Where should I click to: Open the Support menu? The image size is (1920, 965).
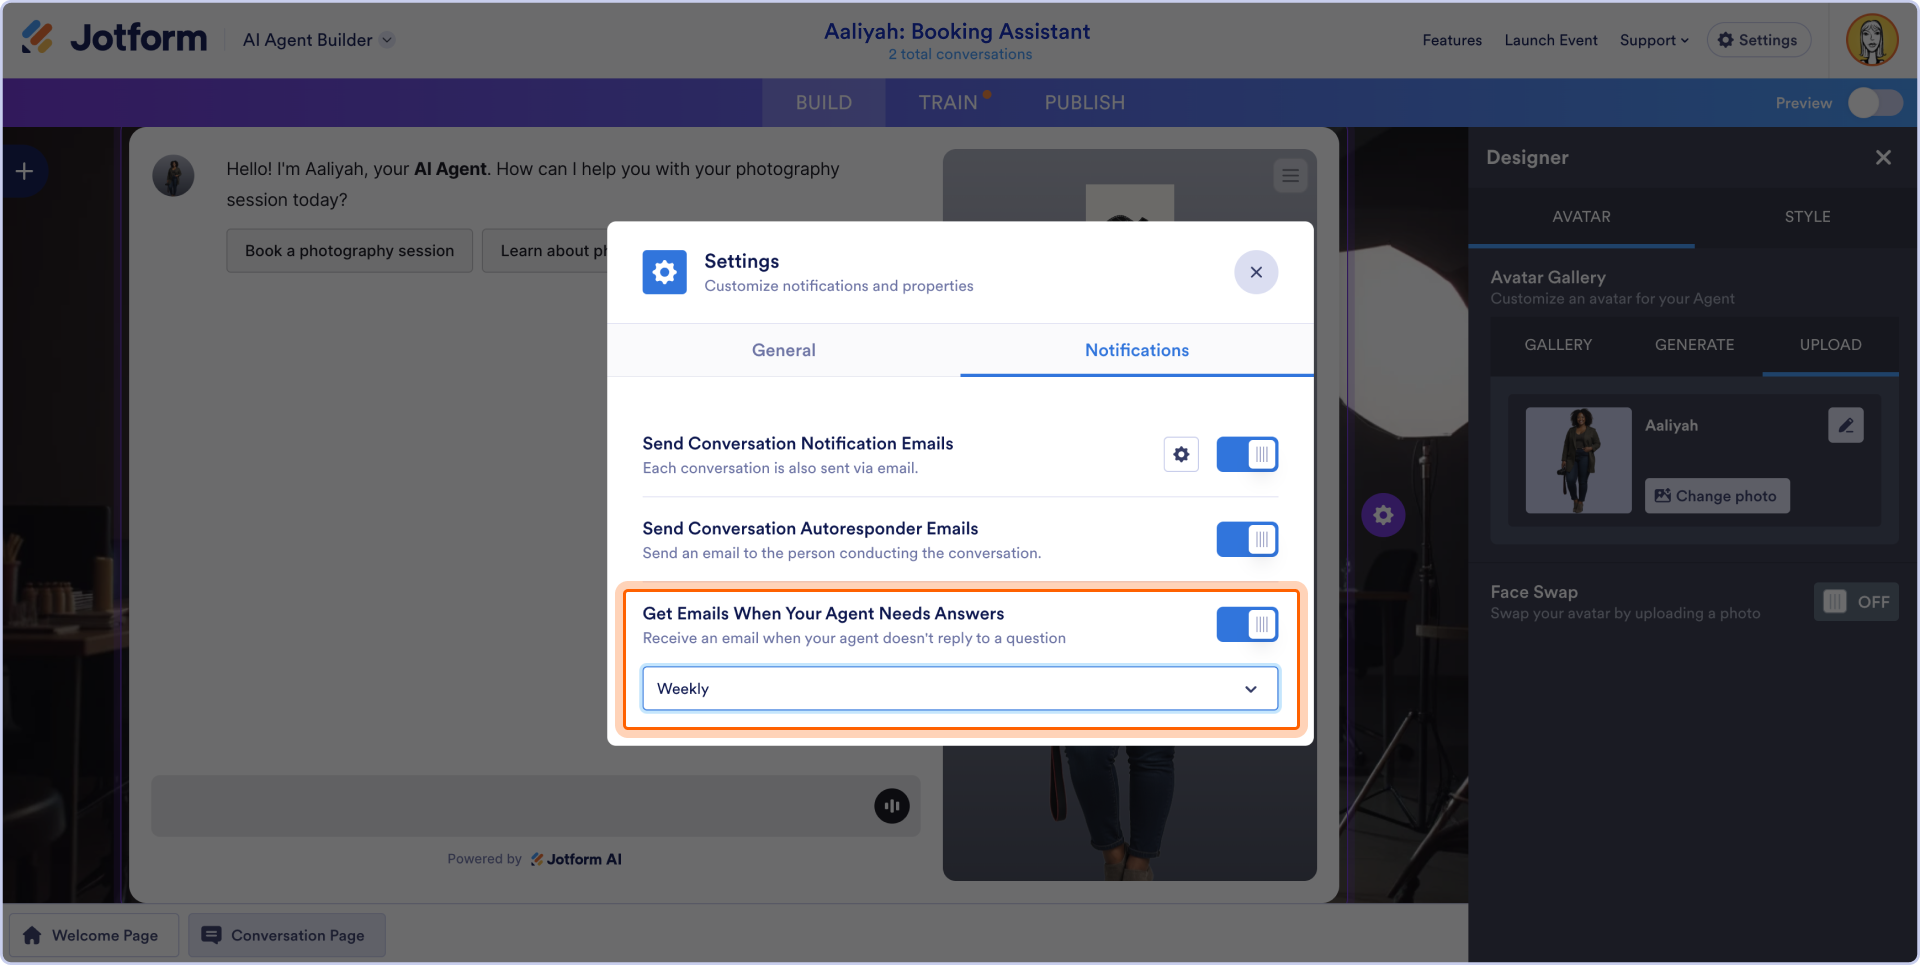(x=1654, y=40)
